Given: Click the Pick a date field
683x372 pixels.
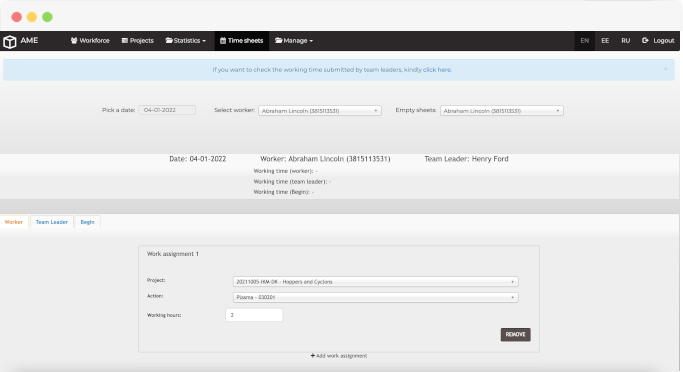Looking at the screenshot, I should pyautogui.click(x=167, y=110).
